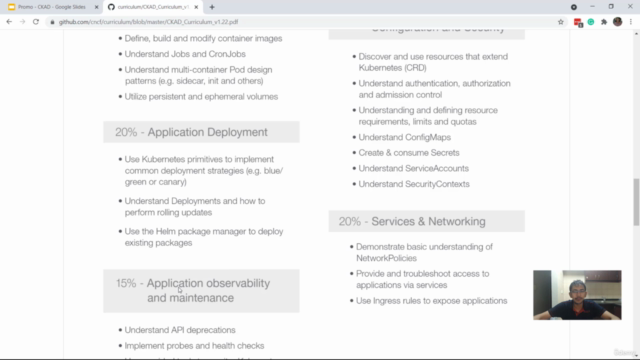Bookmark this page with the star icon
The height and width of the screenshot is (360, 640).
point(561,22)
